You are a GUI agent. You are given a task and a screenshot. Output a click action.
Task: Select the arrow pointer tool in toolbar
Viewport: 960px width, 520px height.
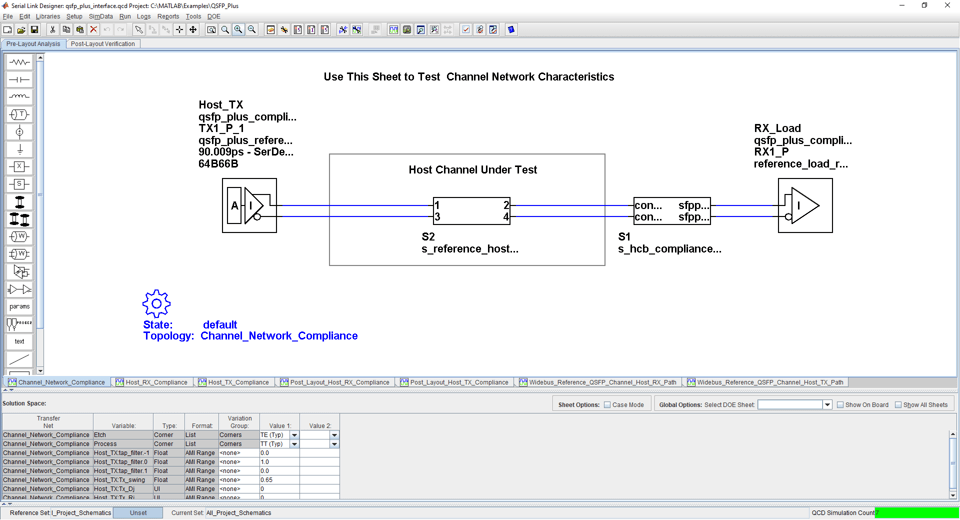coord(138,29)
